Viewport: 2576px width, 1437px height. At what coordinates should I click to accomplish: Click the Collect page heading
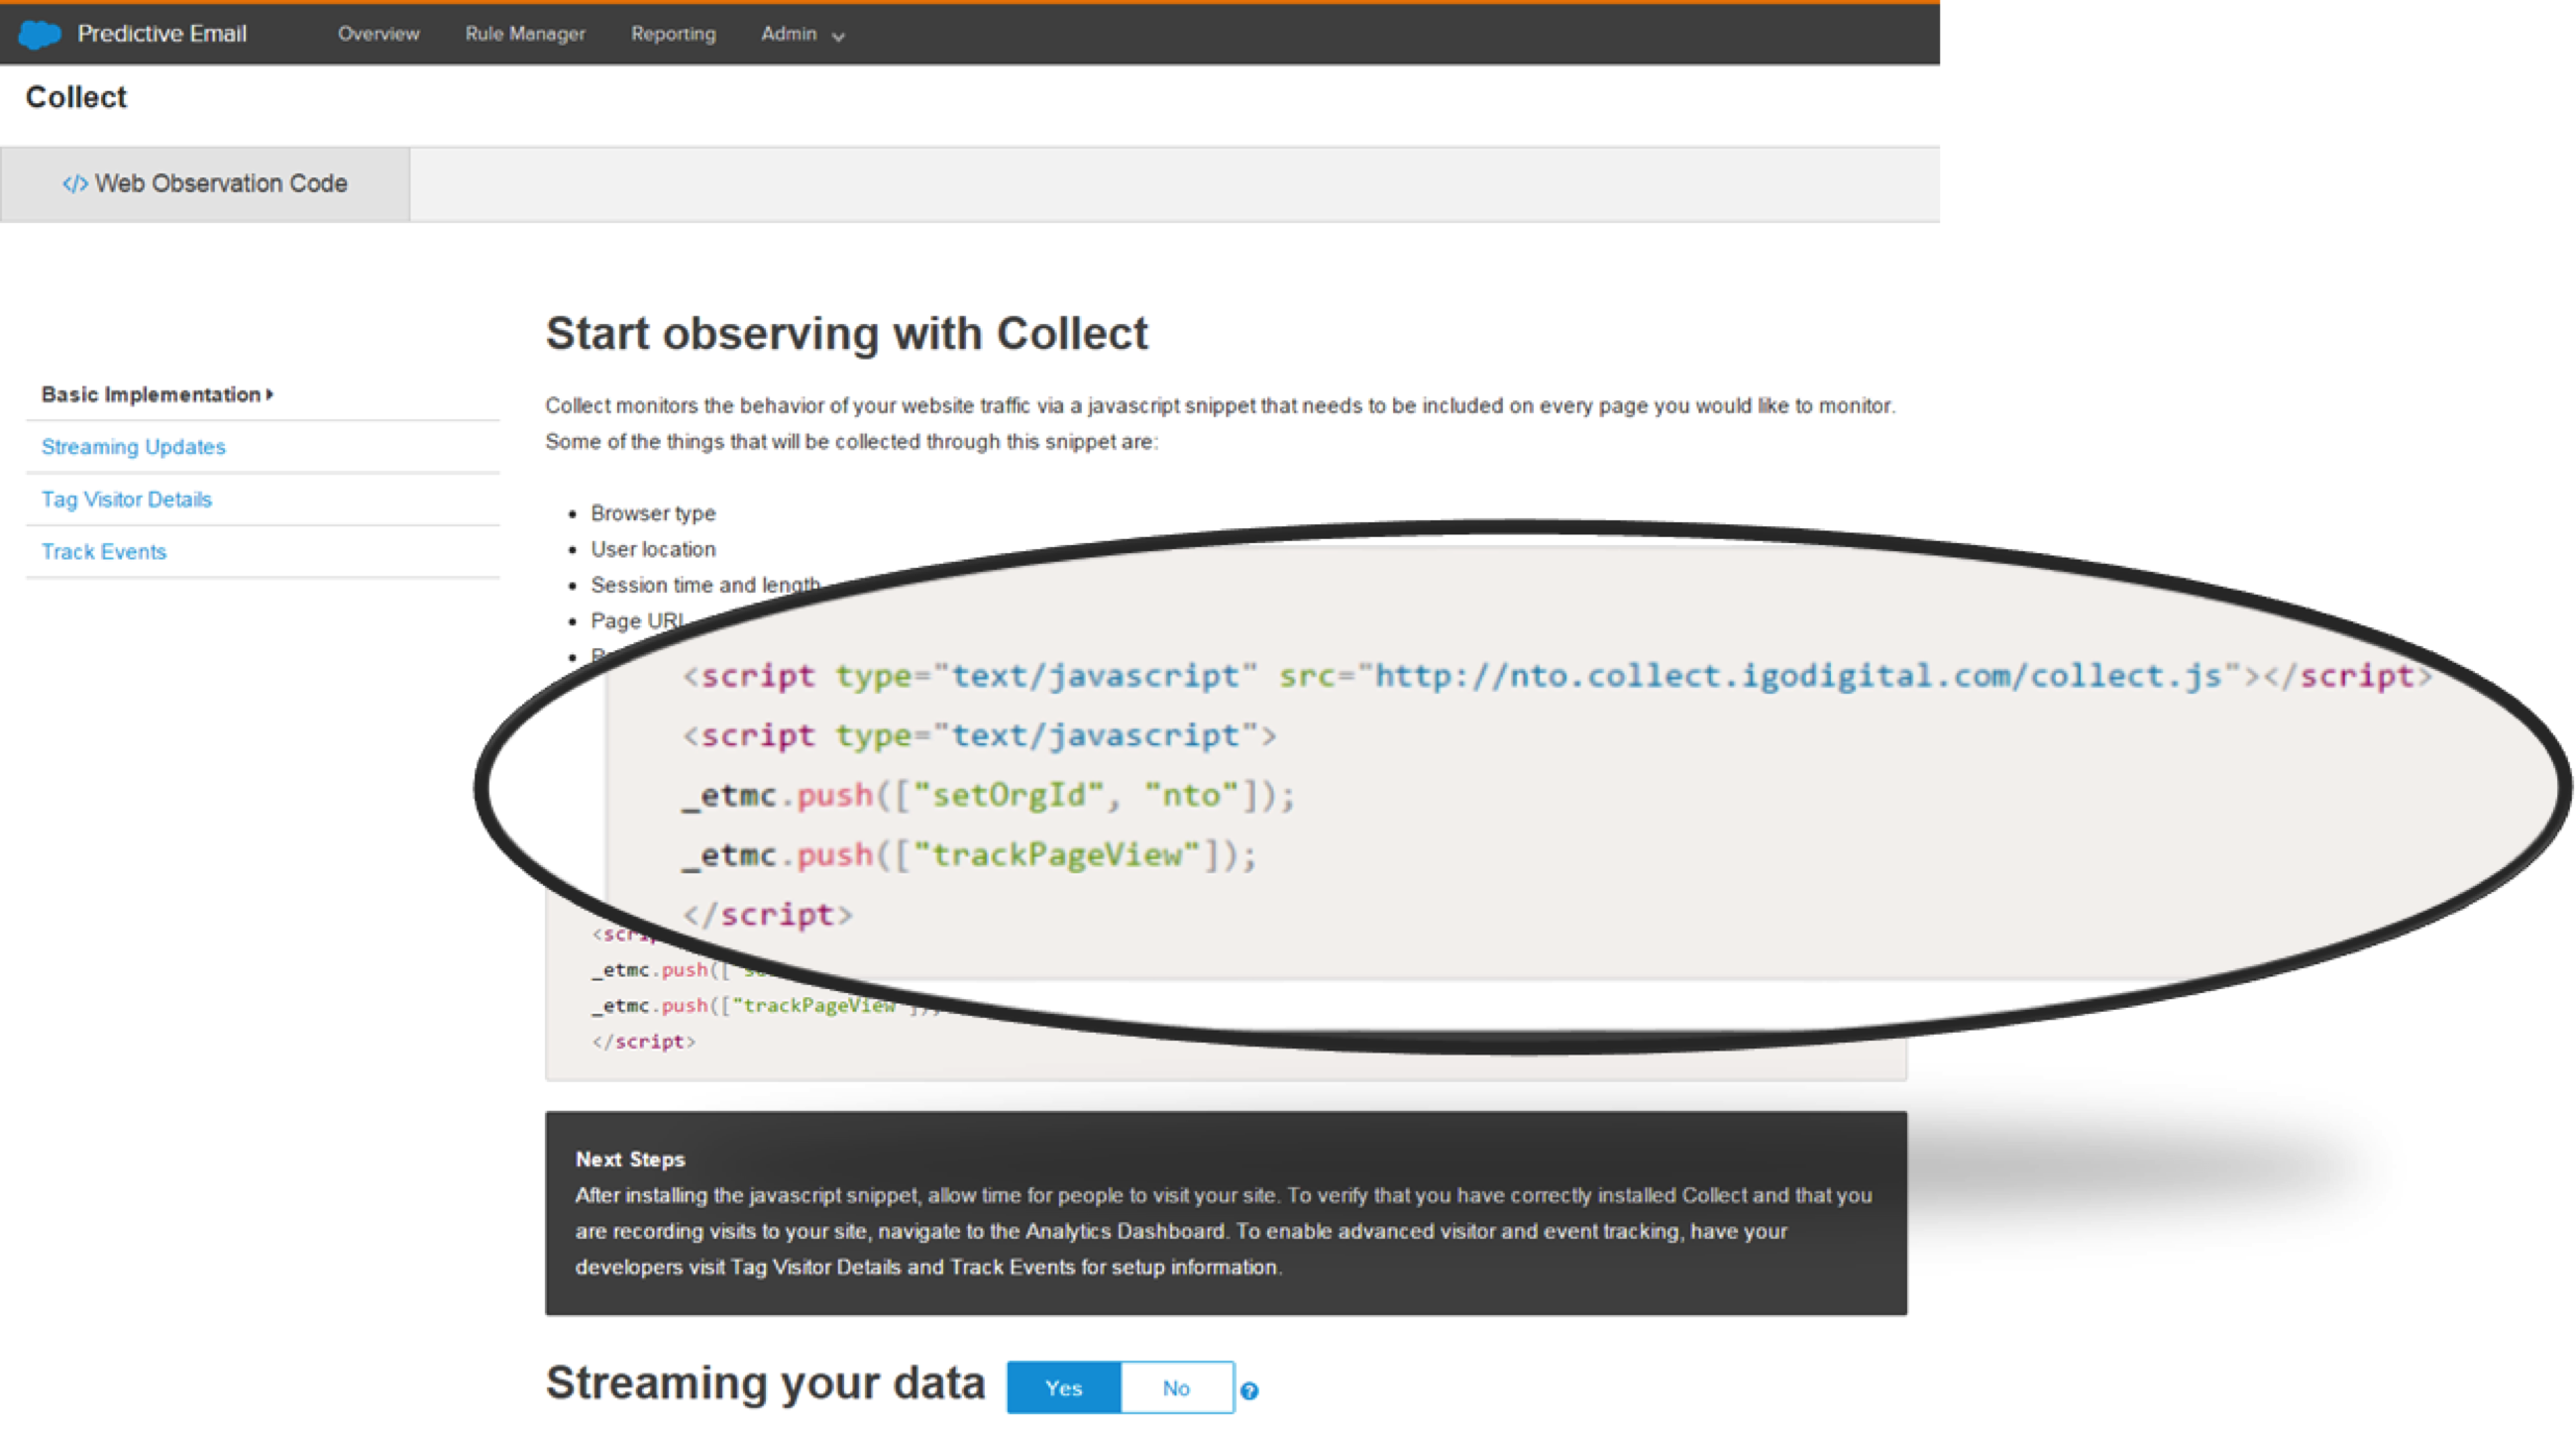click(76, 97)
